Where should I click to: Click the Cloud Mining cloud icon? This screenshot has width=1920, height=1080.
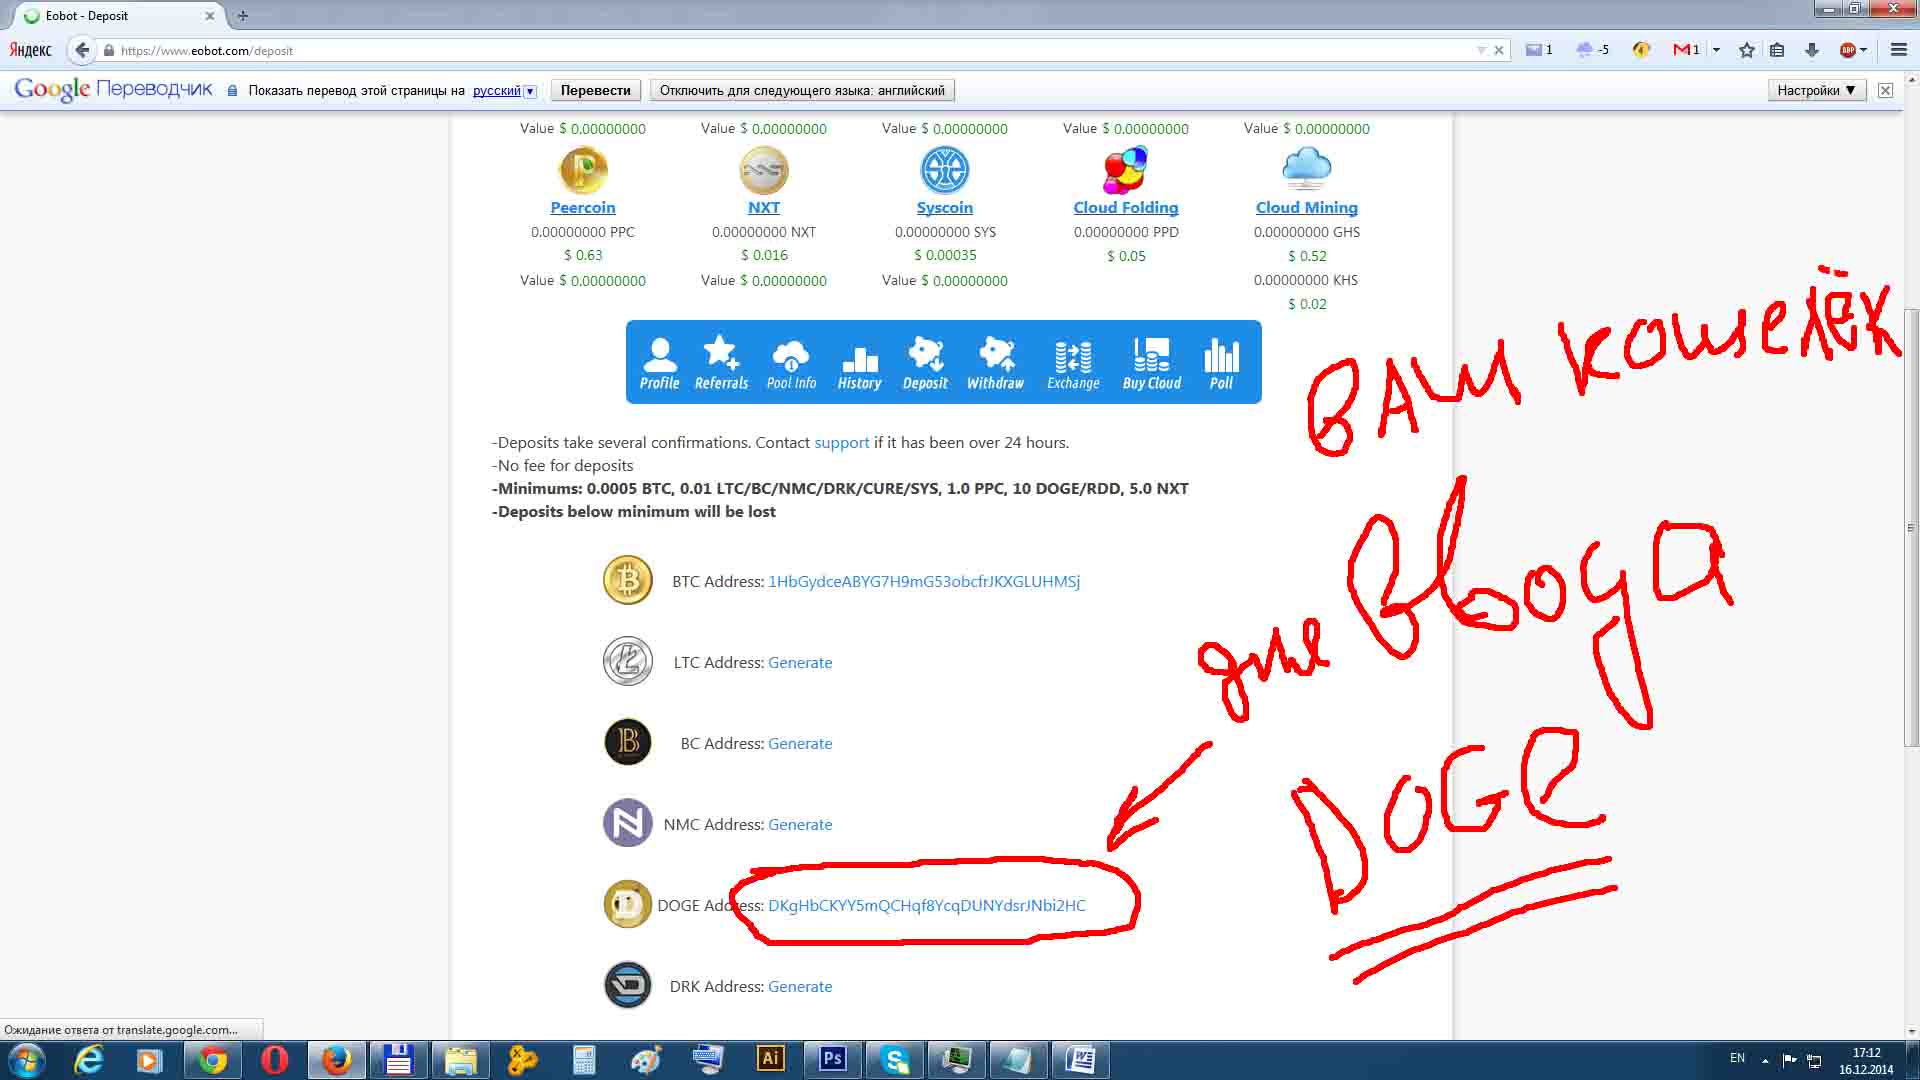point(1307,169)
